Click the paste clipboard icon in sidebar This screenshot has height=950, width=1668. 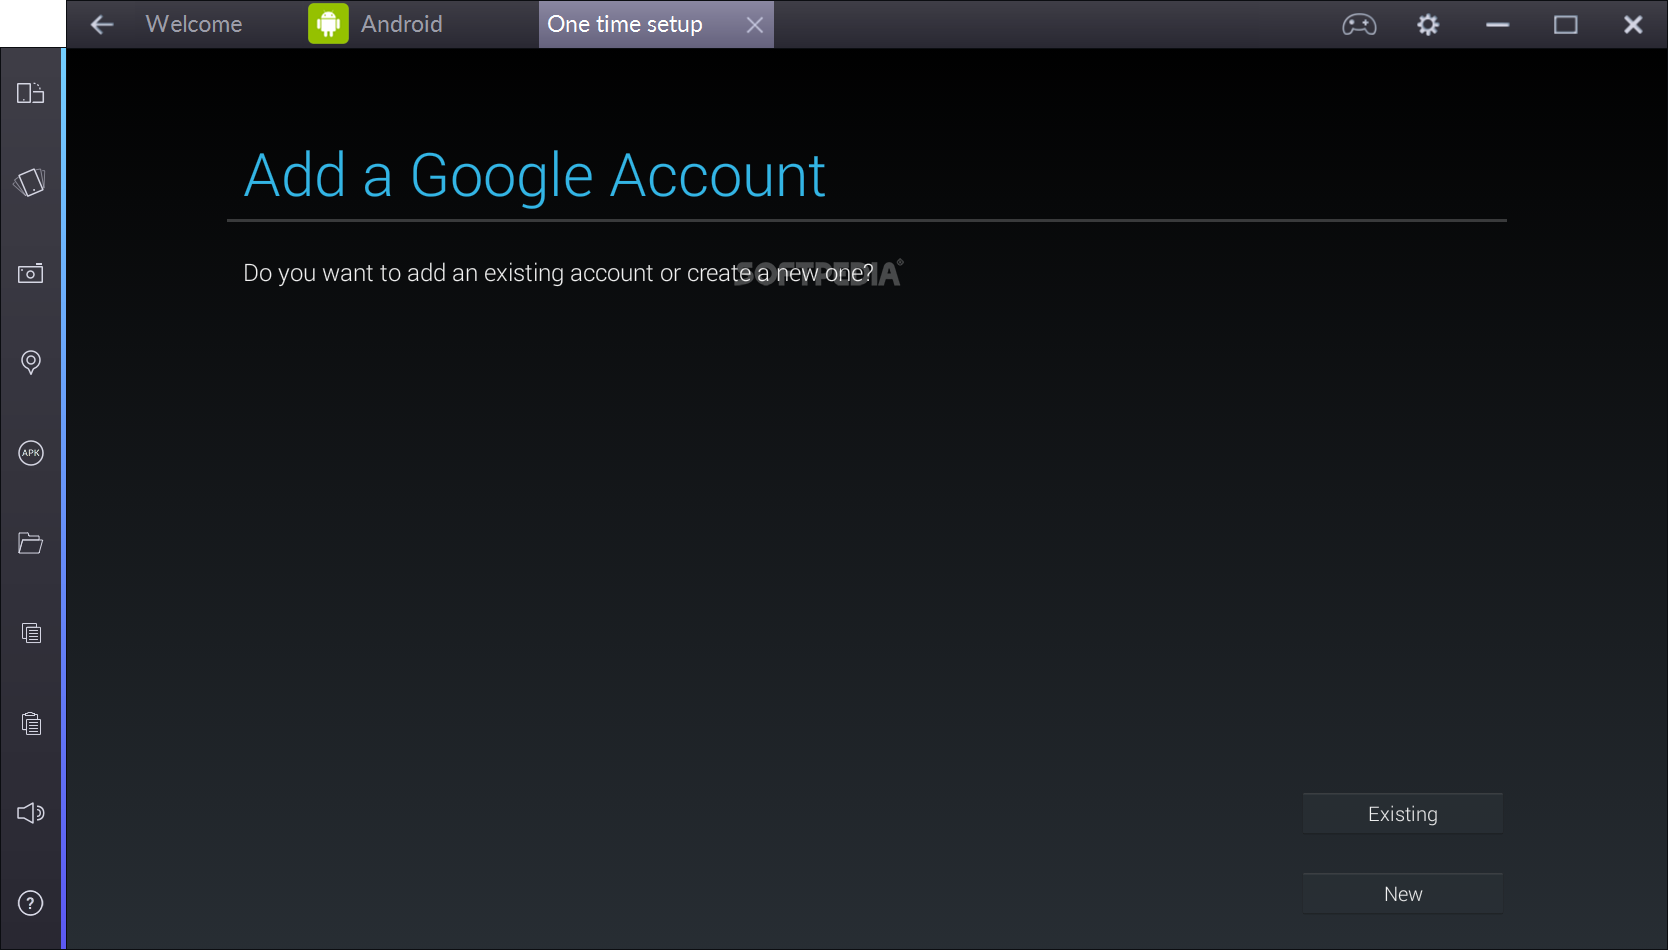coord(31,723)
